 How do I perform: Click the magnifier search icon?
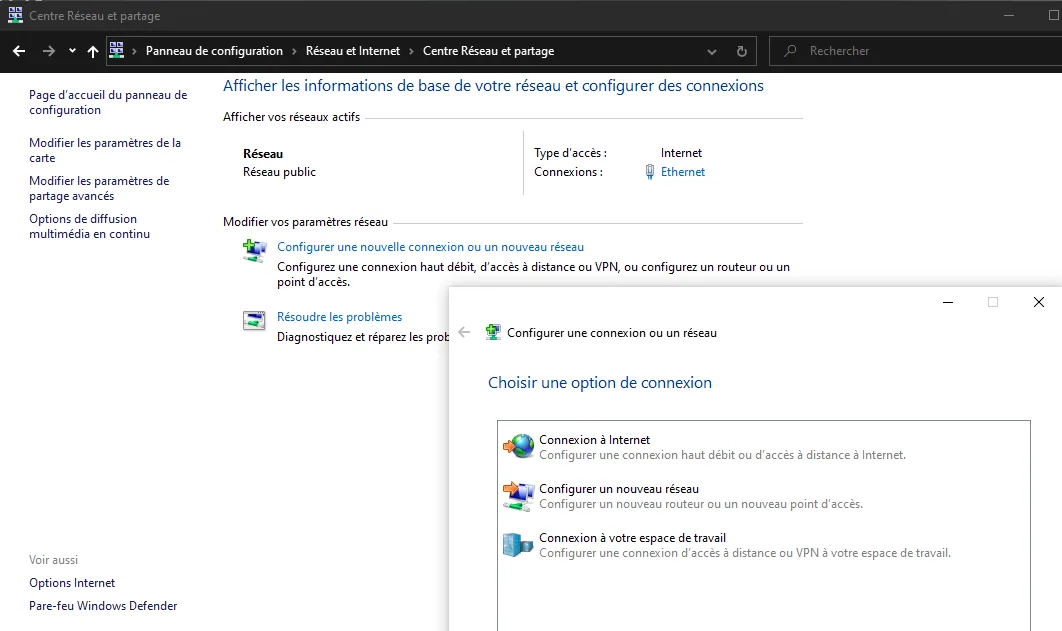point(790,51)
